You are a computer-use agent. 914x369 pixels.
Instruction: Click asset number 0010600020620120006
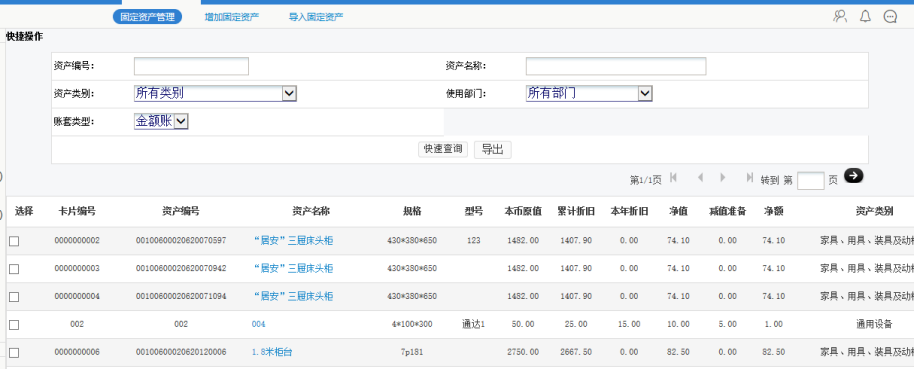tap(181, 352)
